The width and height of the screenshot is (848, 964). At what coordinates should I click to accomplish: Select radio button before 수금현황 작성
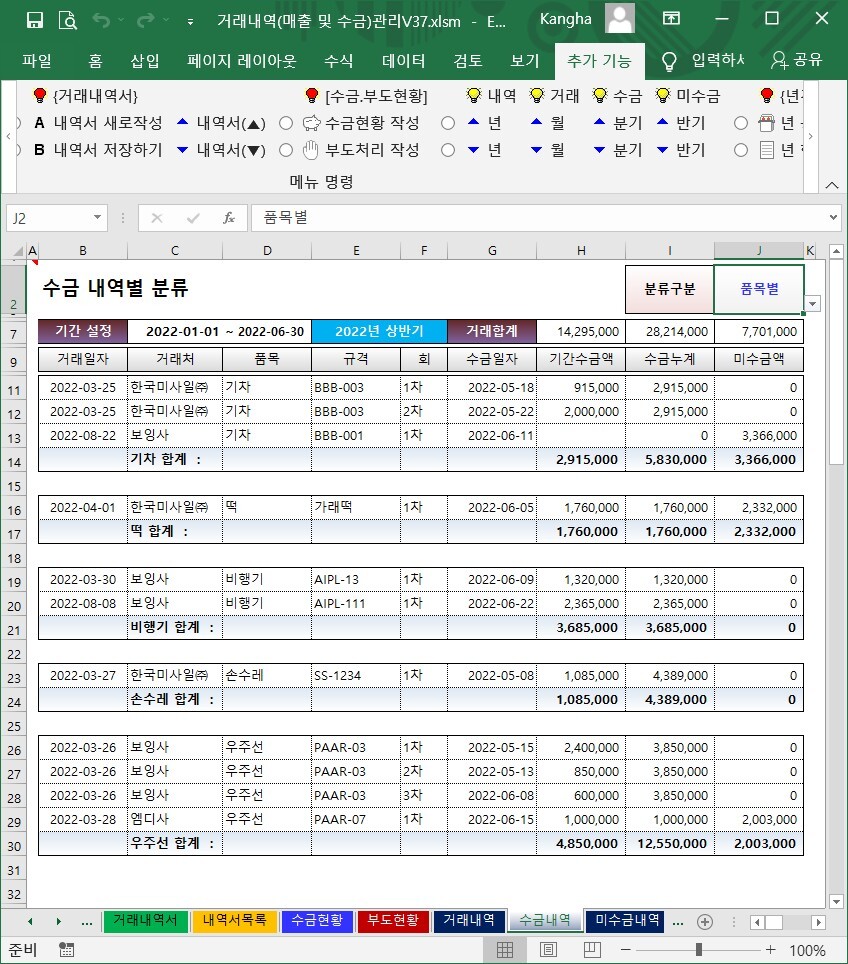pyautogui.click(x=286, y=124)
